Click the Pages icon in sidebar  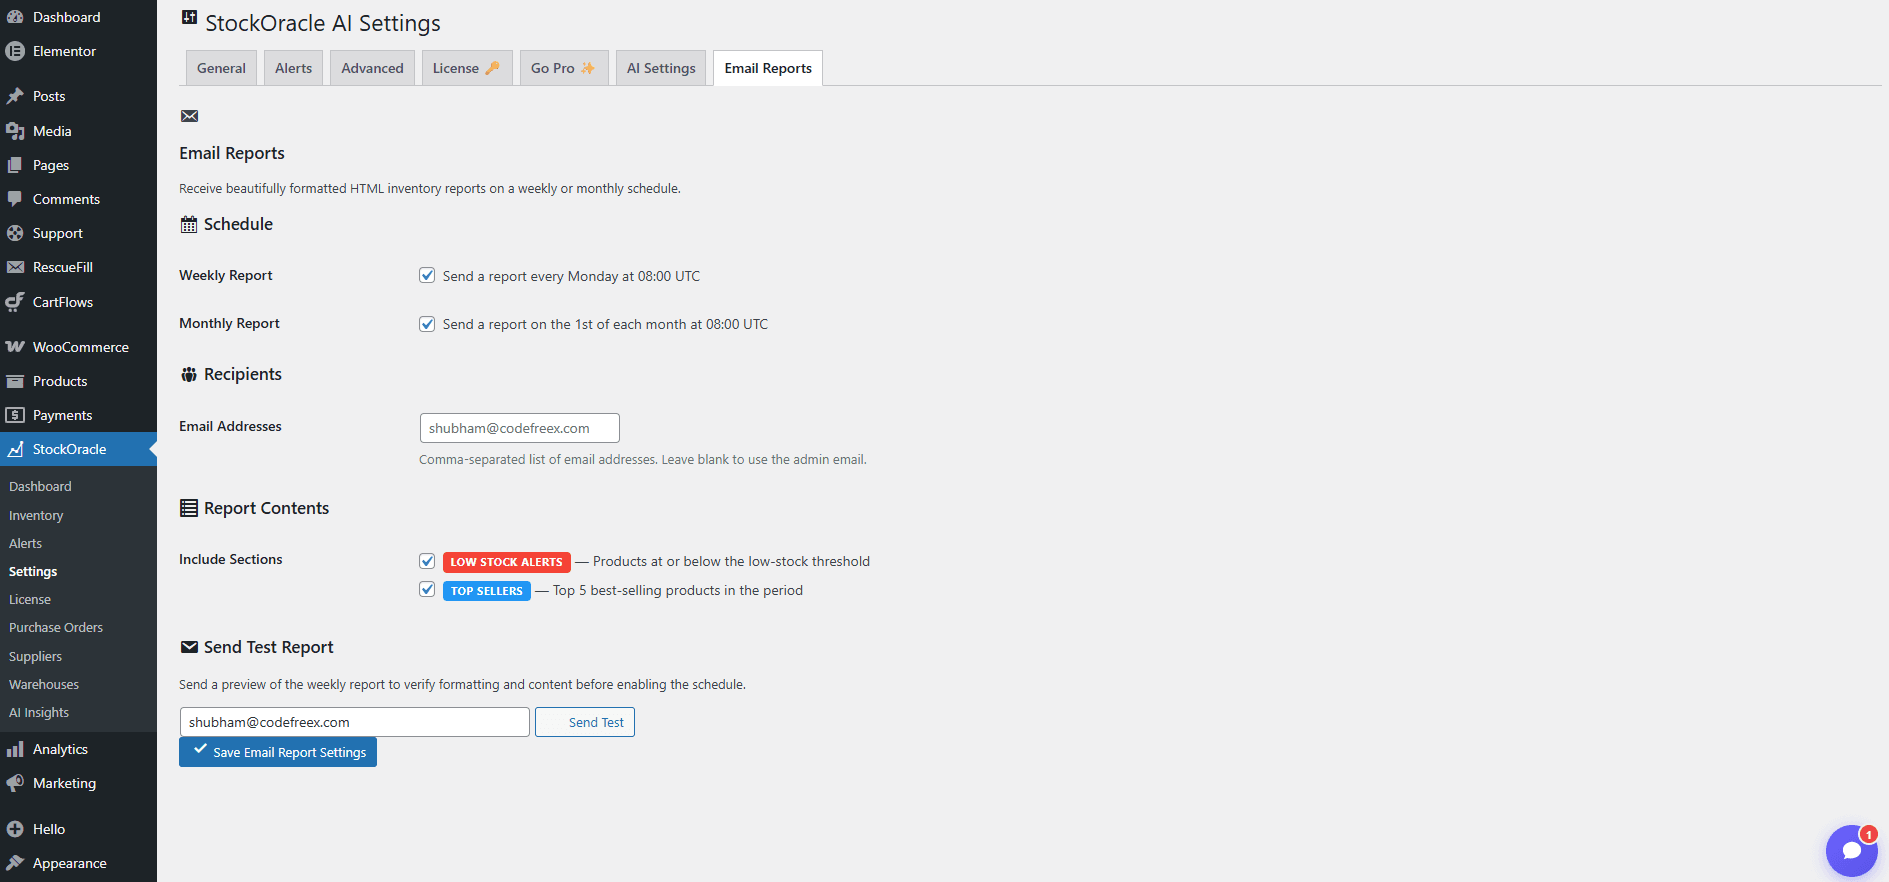(x=15, y=165)
